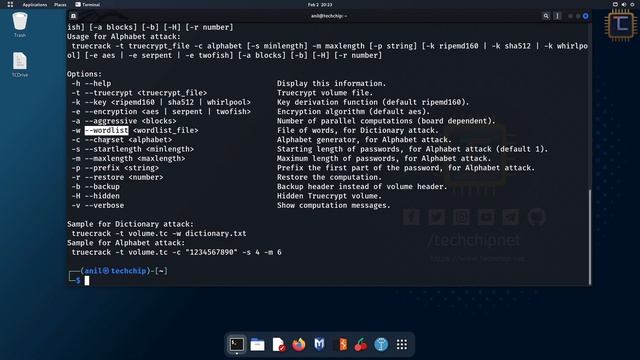This screenshot has height=360, width=640.
Task: Click "-p --prefix <string>" text
Action: (115, 168)
